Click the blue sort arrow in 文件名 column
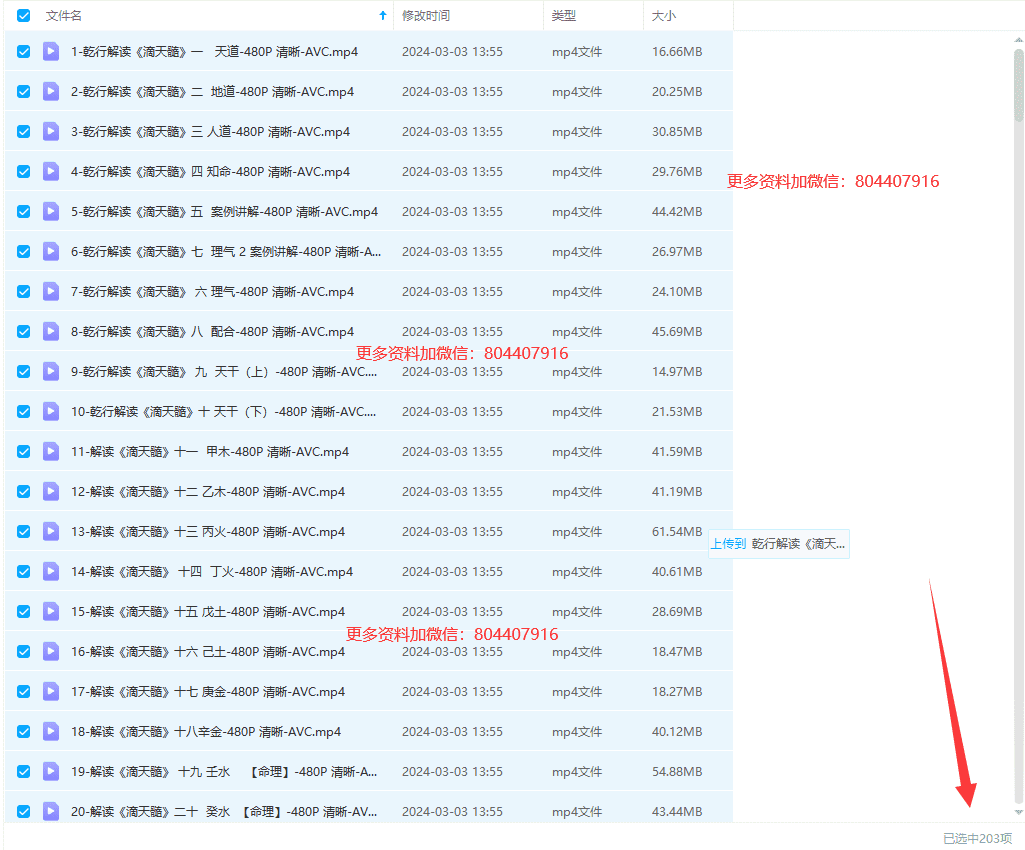Screen dimensions: 1025x850 [383, 16]
